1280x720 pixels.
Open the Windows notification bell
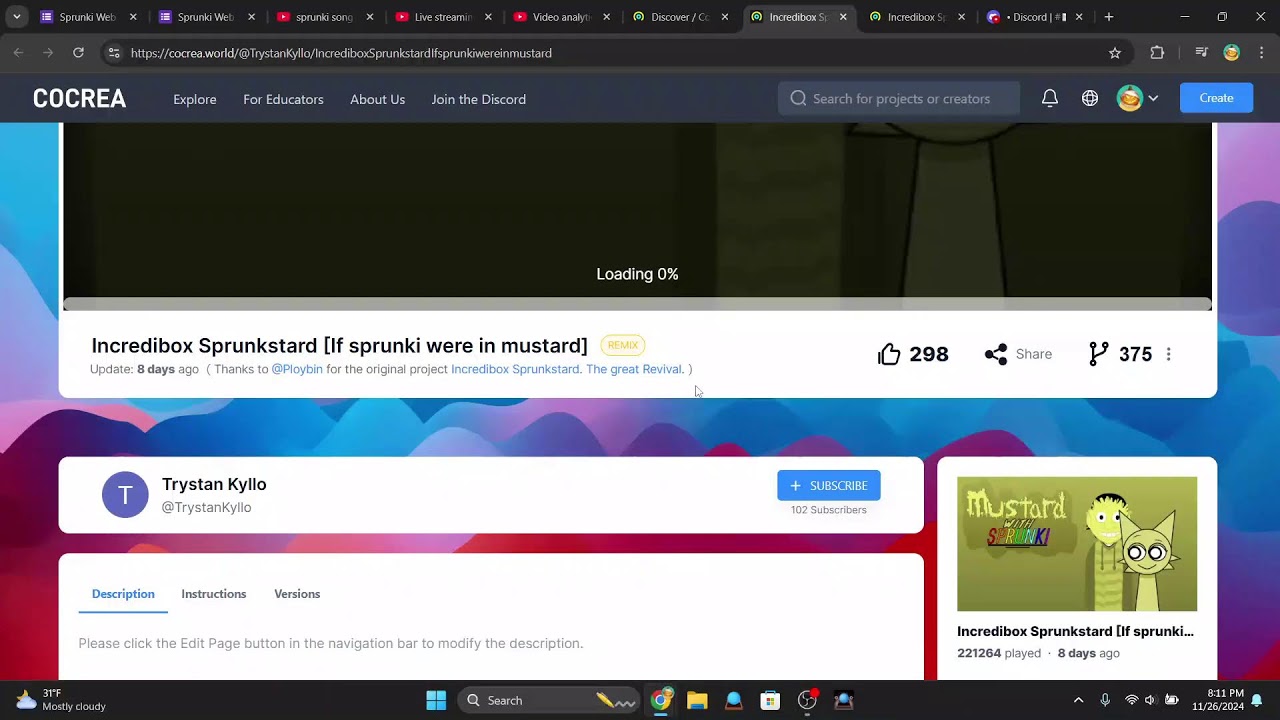tap(1257, 700)
